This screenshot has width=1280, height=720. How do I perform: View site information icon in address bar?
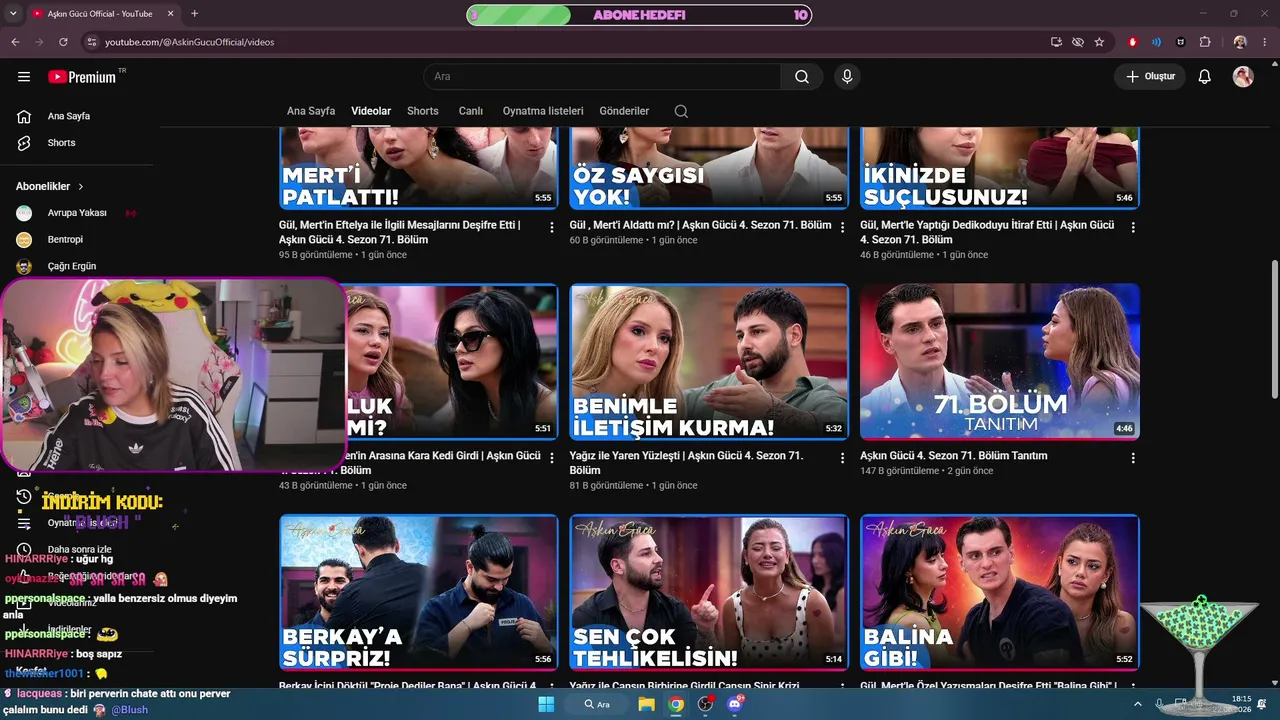click(x=91, y=42)
